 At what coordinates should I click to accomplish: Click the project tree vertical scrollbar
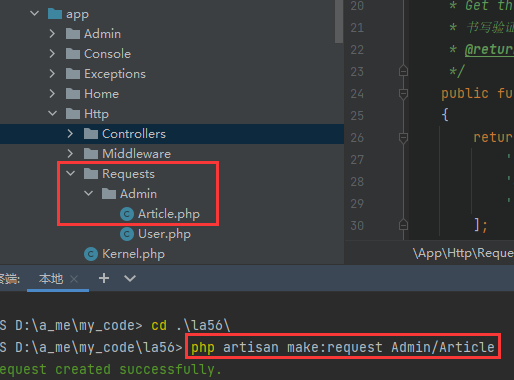point(339,21)
